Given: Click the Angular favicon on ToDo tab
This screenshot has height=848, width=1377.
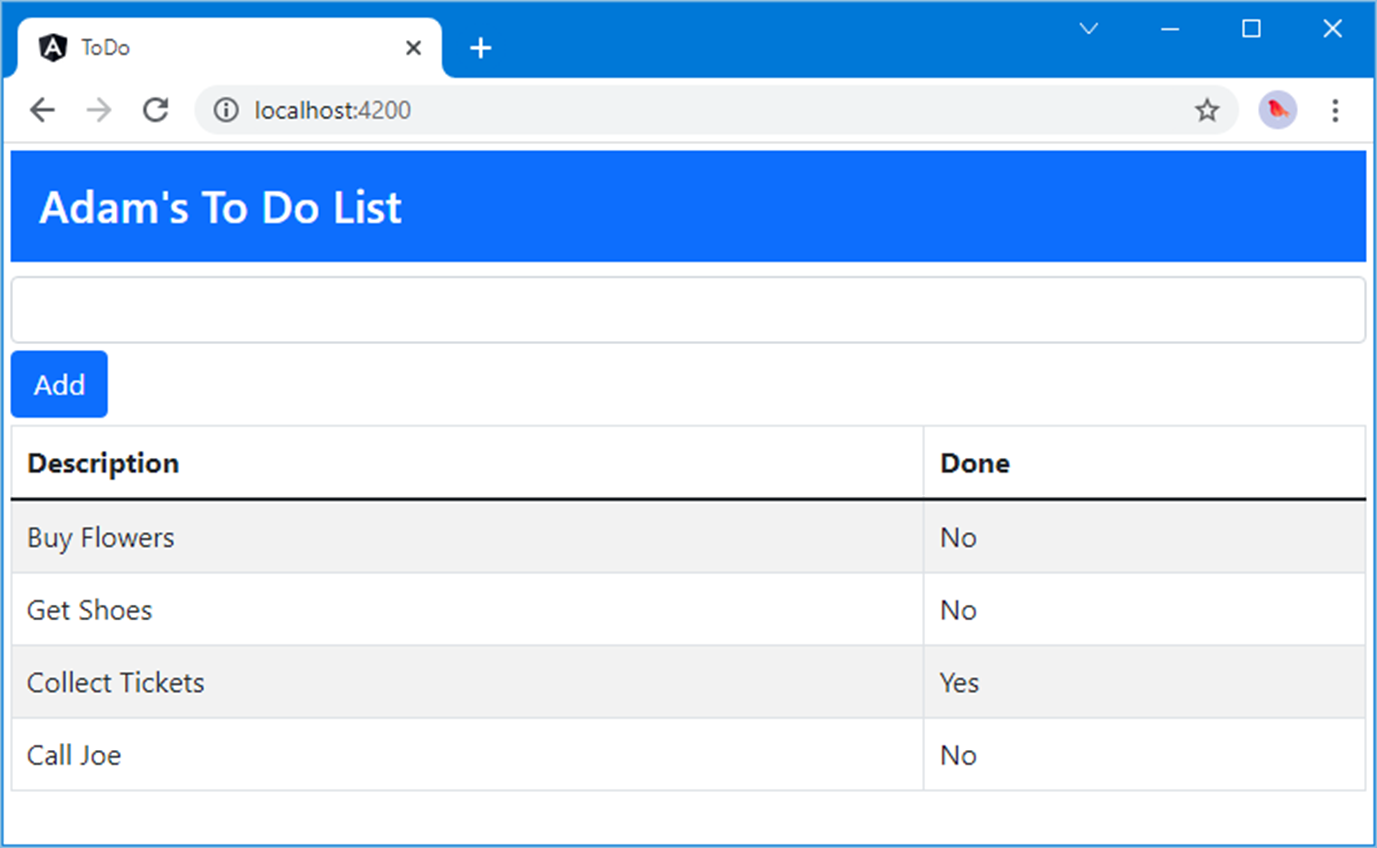Looking at the screenshot, I should pos(52,48).
